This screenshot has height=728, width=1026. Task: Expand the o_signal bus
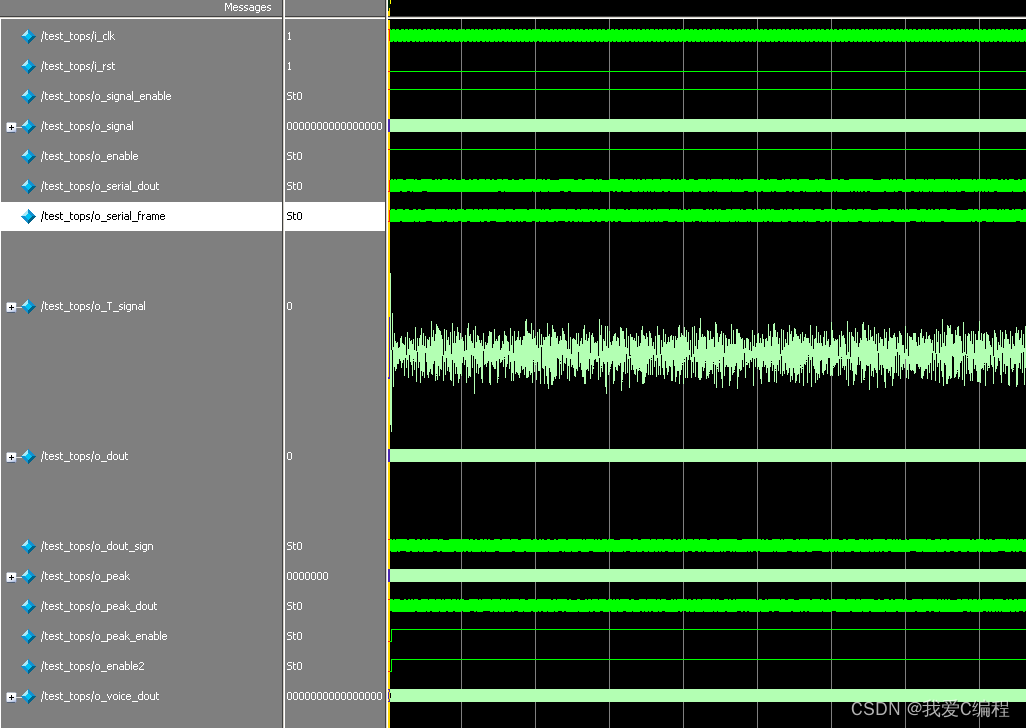[11, 127]
